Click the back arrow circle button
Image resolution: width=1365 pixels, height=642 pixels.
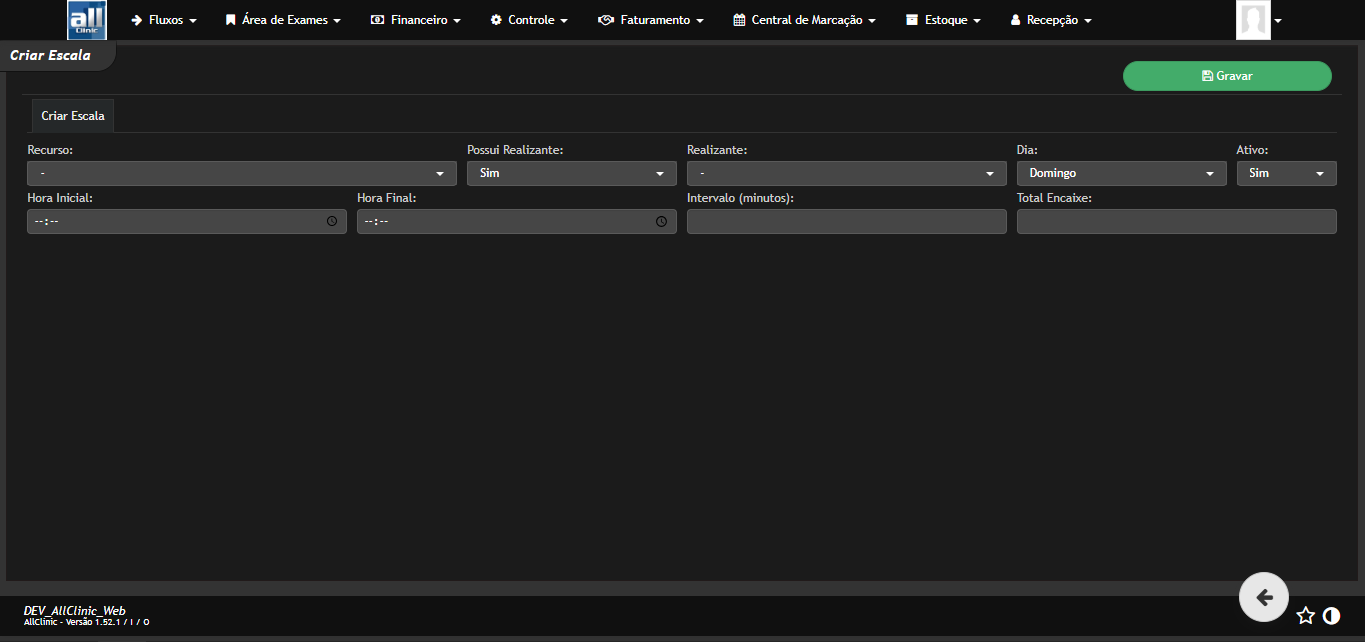1264,598
